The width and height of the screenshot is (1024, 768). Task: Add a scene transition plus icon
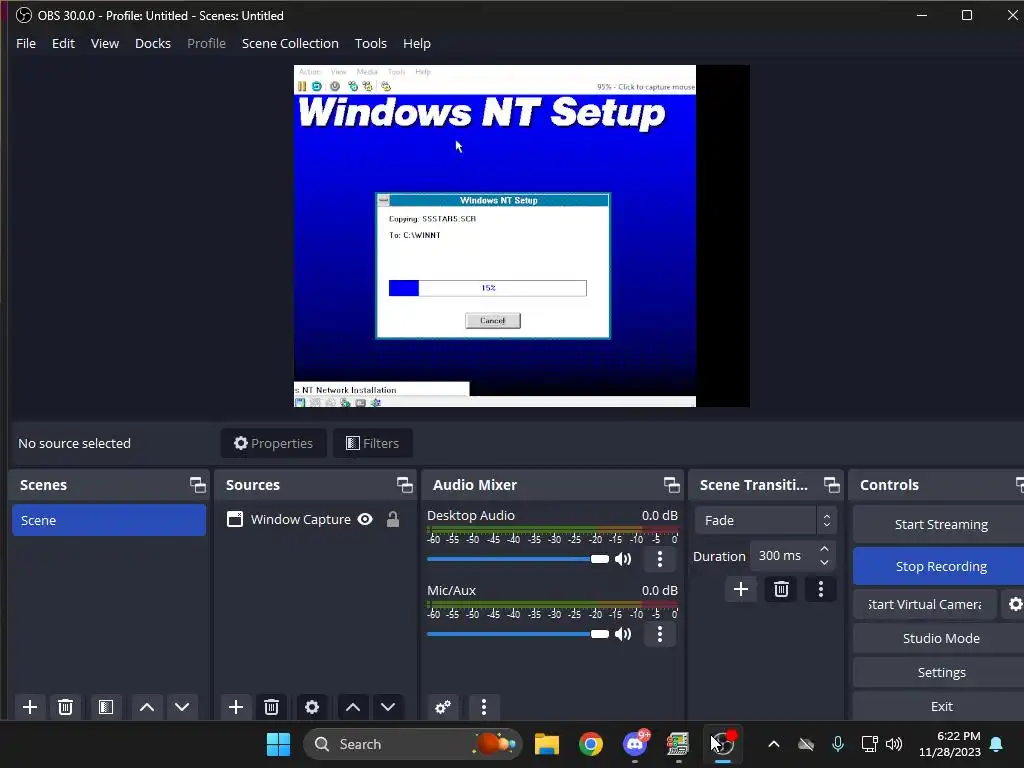point(741,590)
